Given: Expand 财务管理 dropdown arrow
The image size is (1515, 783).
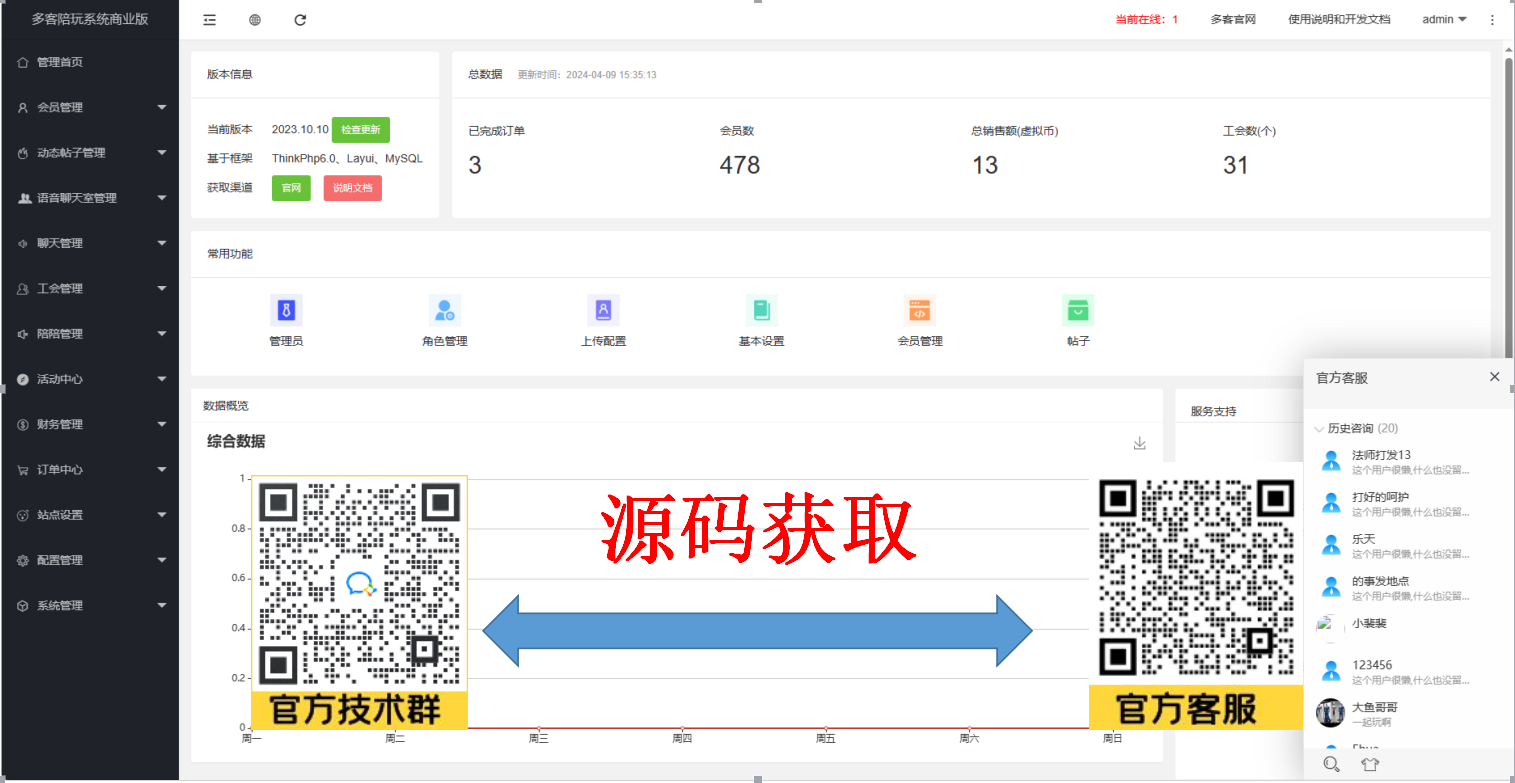Looking at the screenshot, I should pos(162,424).
